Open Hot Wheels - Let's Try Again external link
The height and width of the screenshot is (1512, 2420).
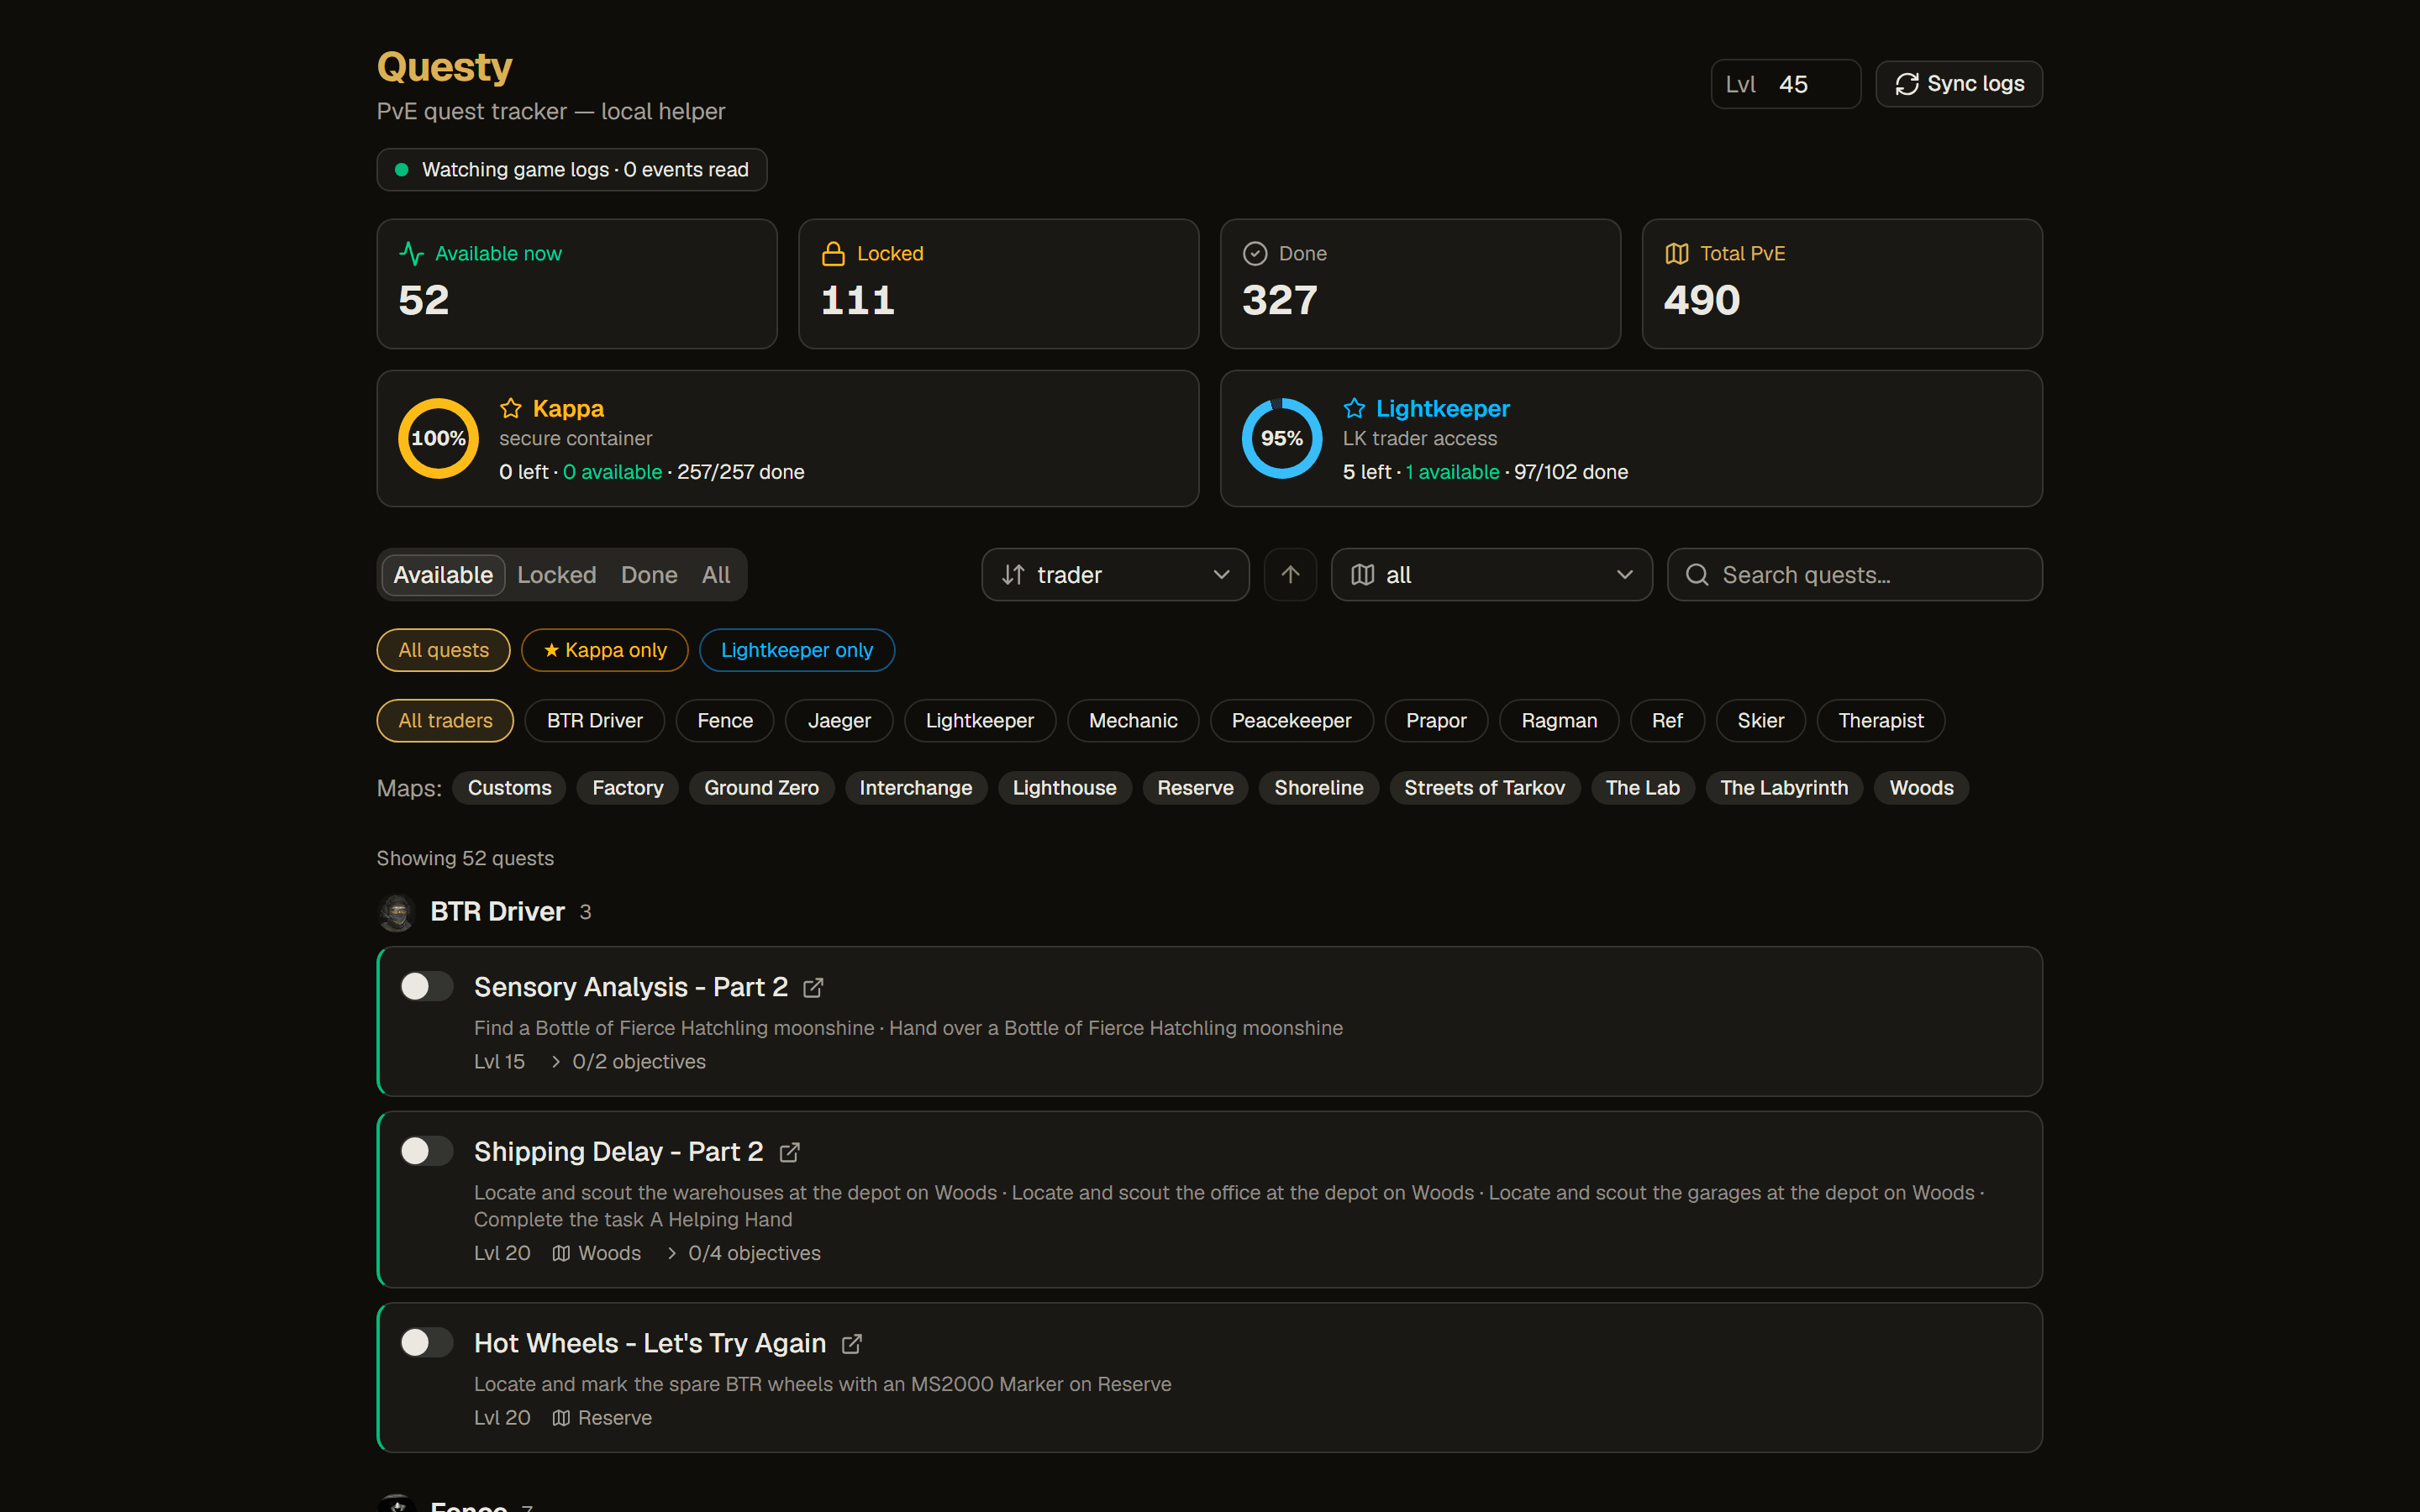[851, 1344]
